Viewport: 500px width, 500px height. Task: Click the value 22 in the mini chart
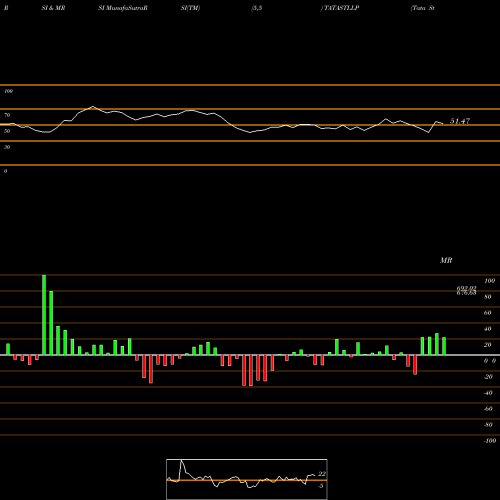[322, 474]
